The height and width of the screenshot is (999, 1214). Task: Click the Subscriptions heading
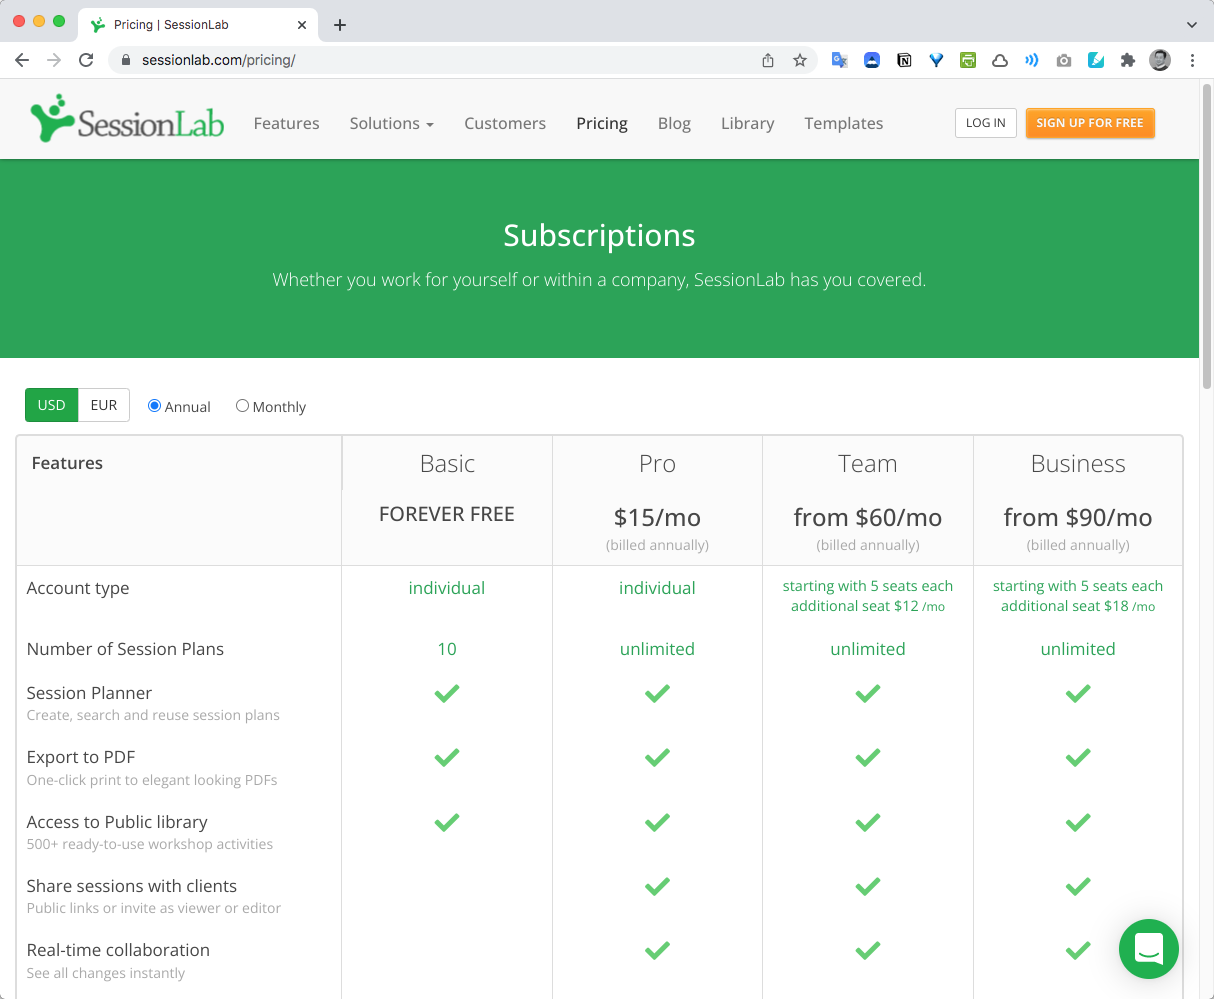[x=599, y=235]
